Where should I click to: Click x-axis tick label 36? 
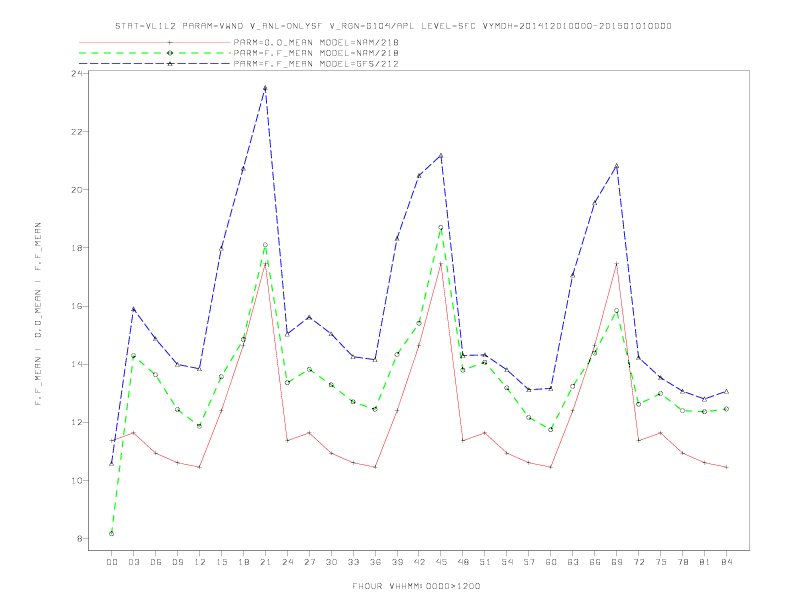375,562
